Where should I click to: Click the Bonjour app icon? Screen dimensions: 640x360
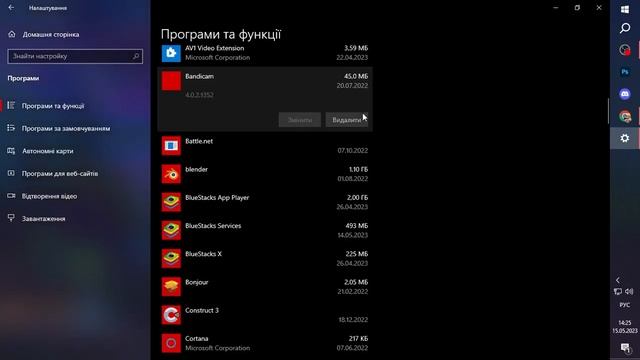(171, 287)
